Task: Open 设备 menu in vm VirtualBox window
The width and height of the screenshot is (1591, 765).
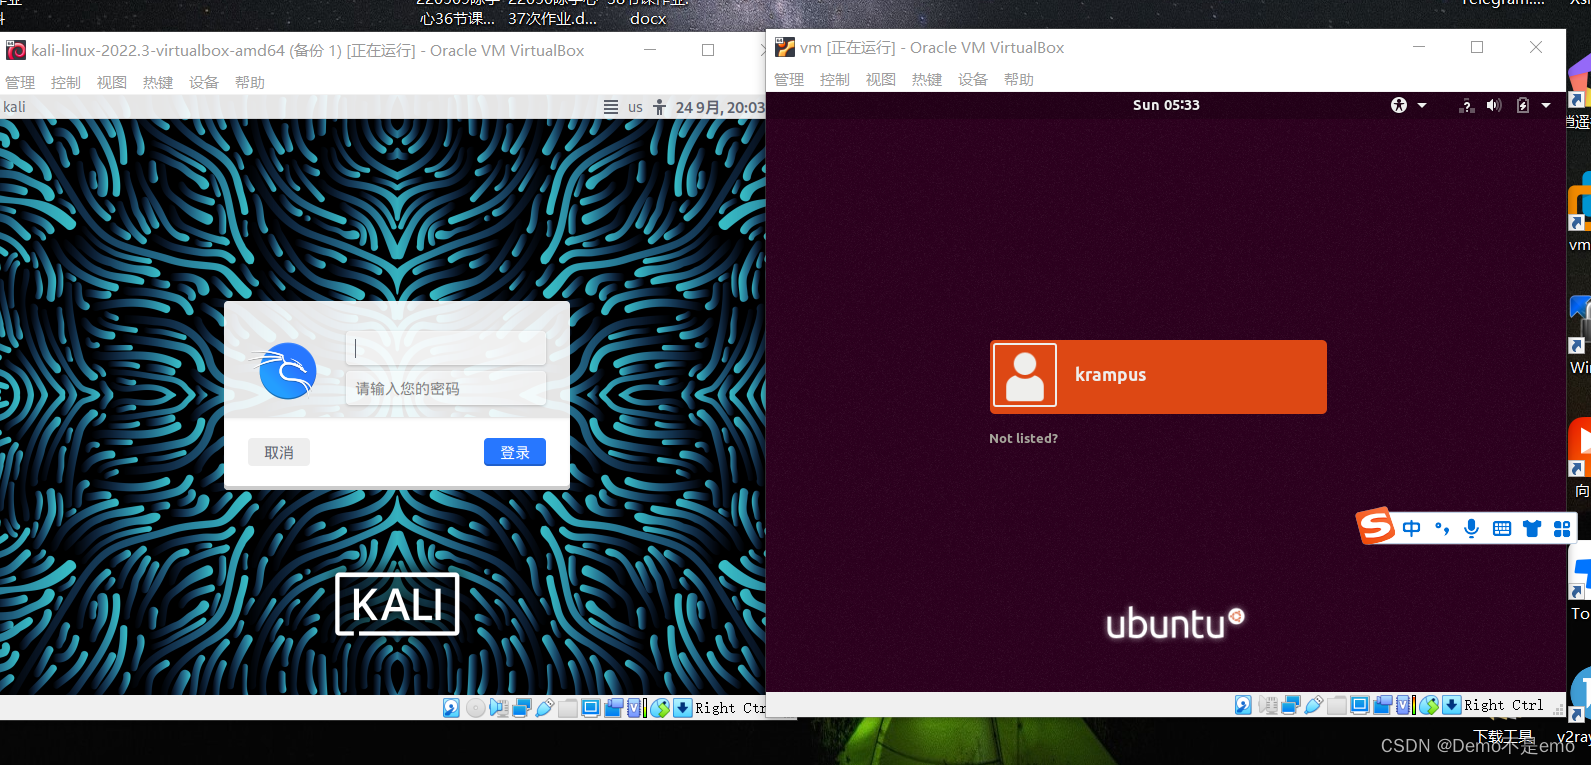Action: coord(973,79)
